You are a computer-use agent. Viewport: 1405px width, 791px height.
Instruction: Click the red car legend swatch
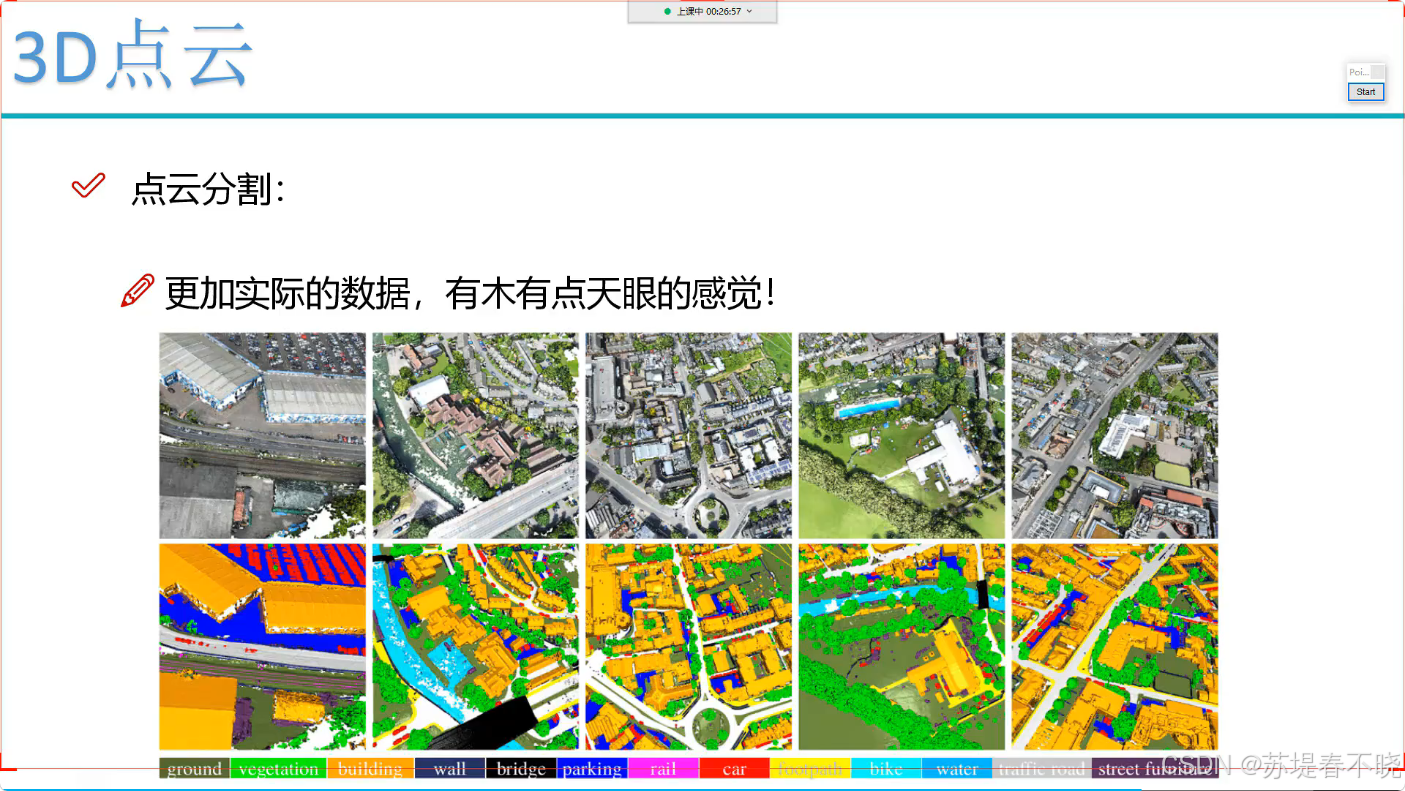tap(734, 769)
